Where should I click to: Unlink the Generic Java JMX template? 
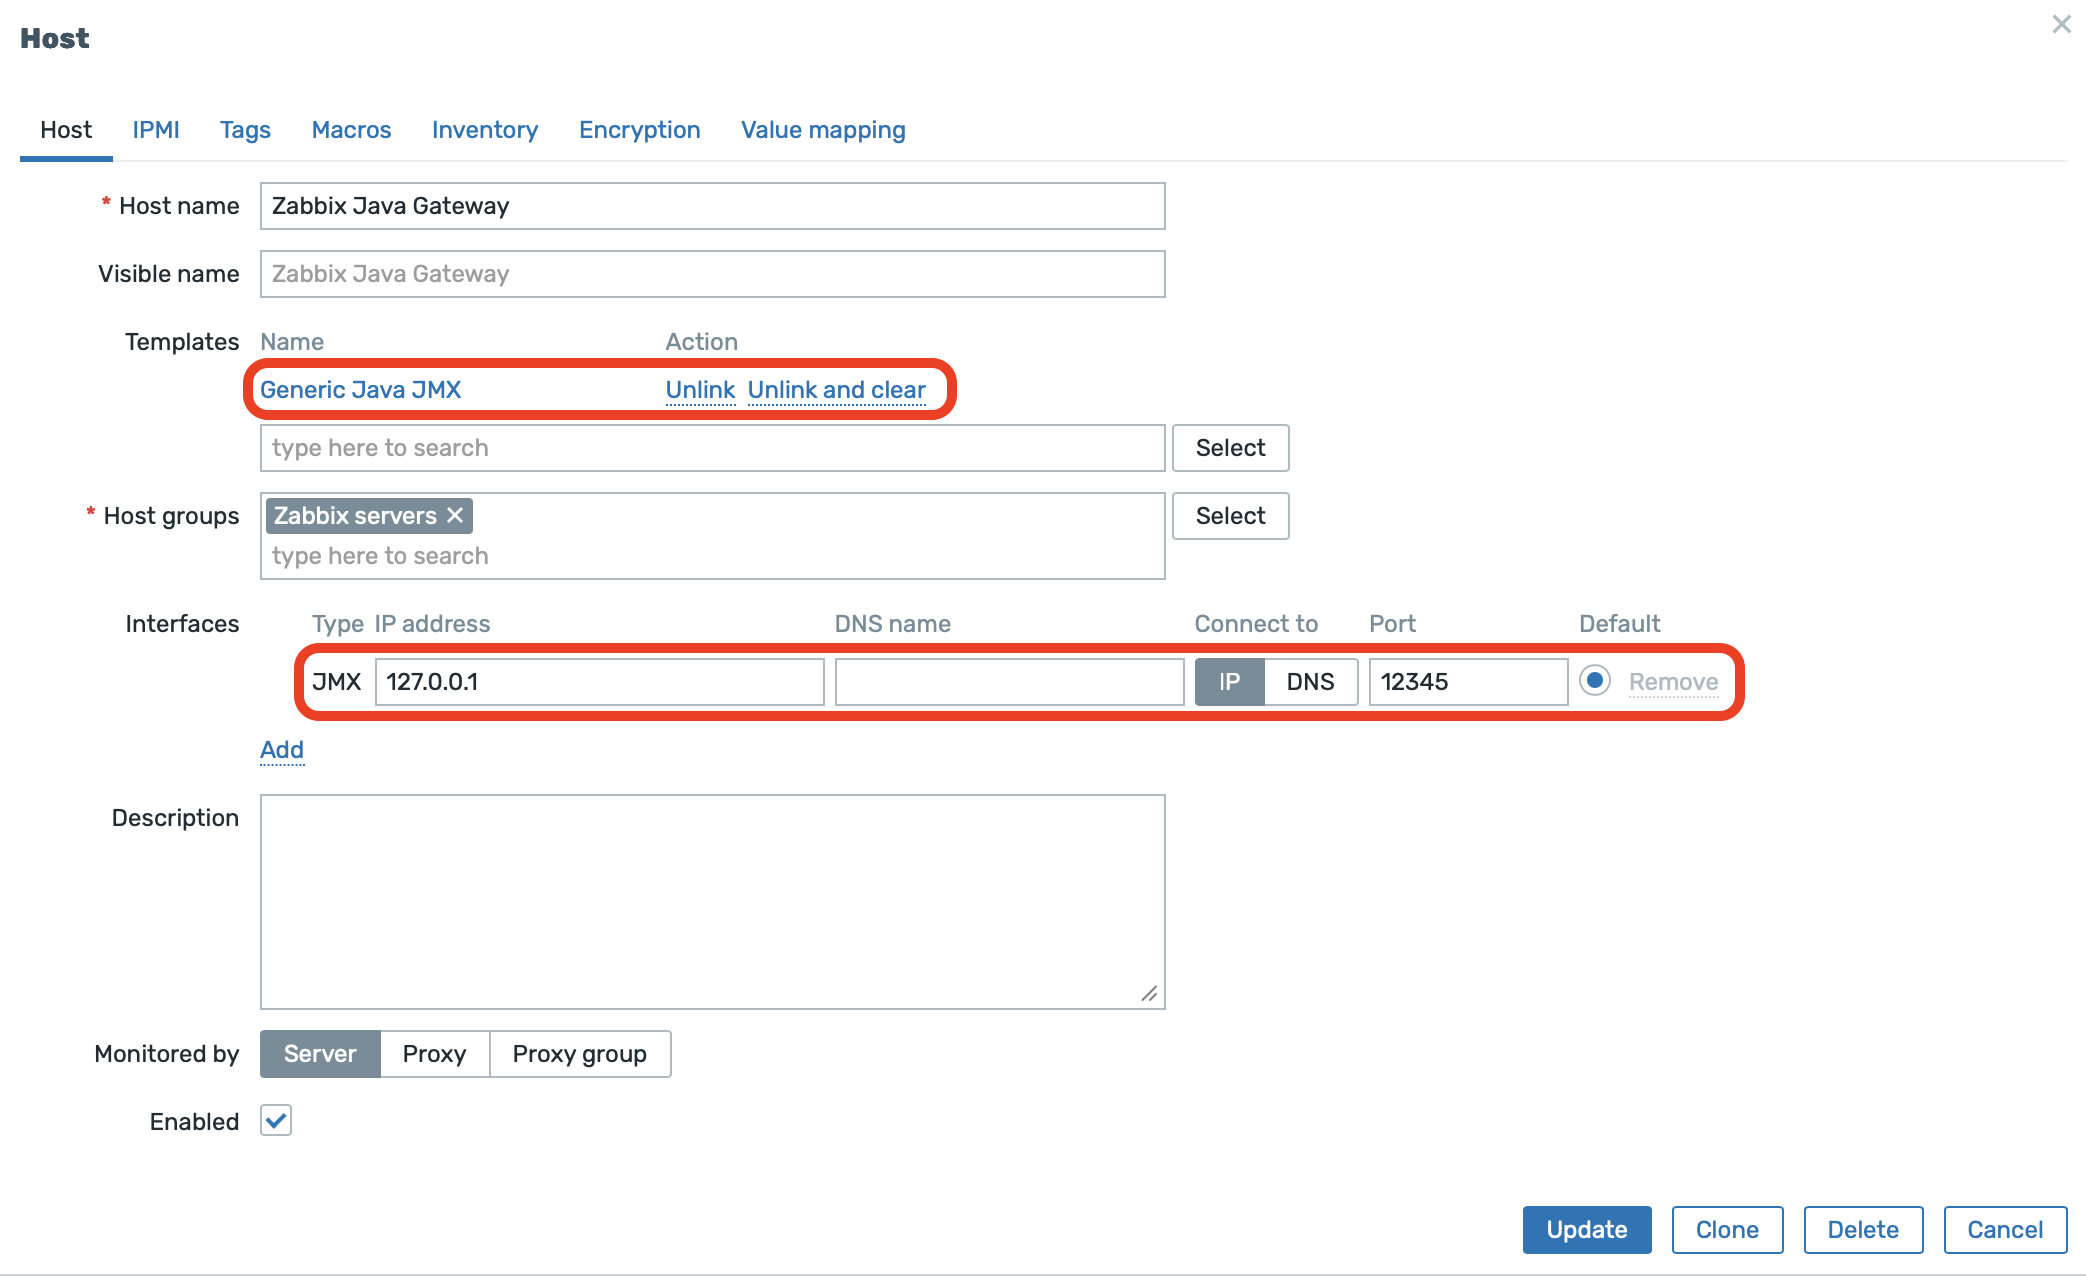click(700, 390)
